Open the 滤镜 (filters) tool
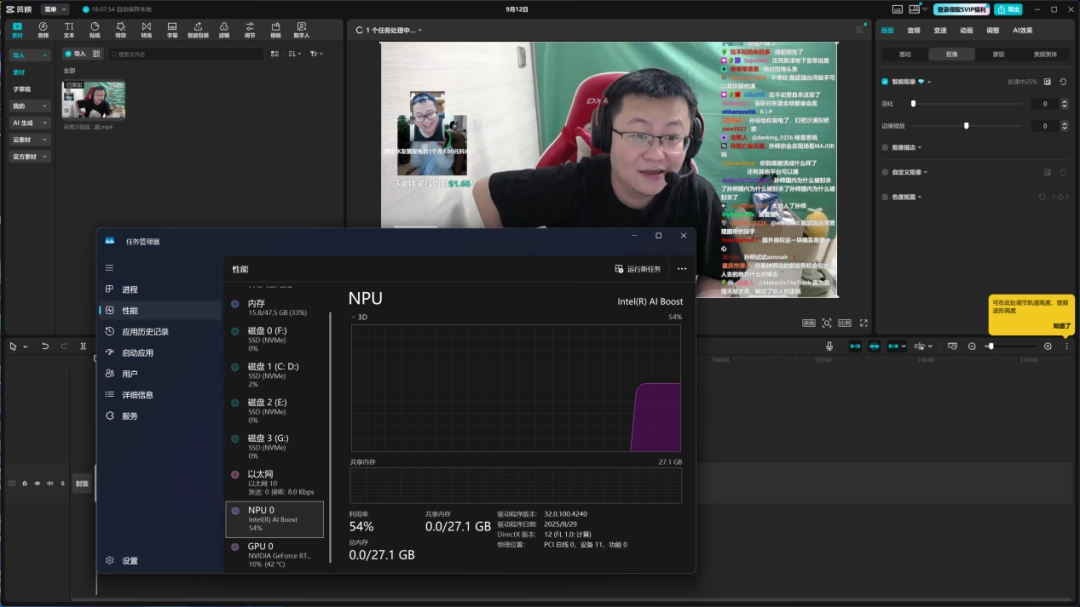Image resolution: width=1080 pixels, height=607 pixels. [x=224, y=30]
